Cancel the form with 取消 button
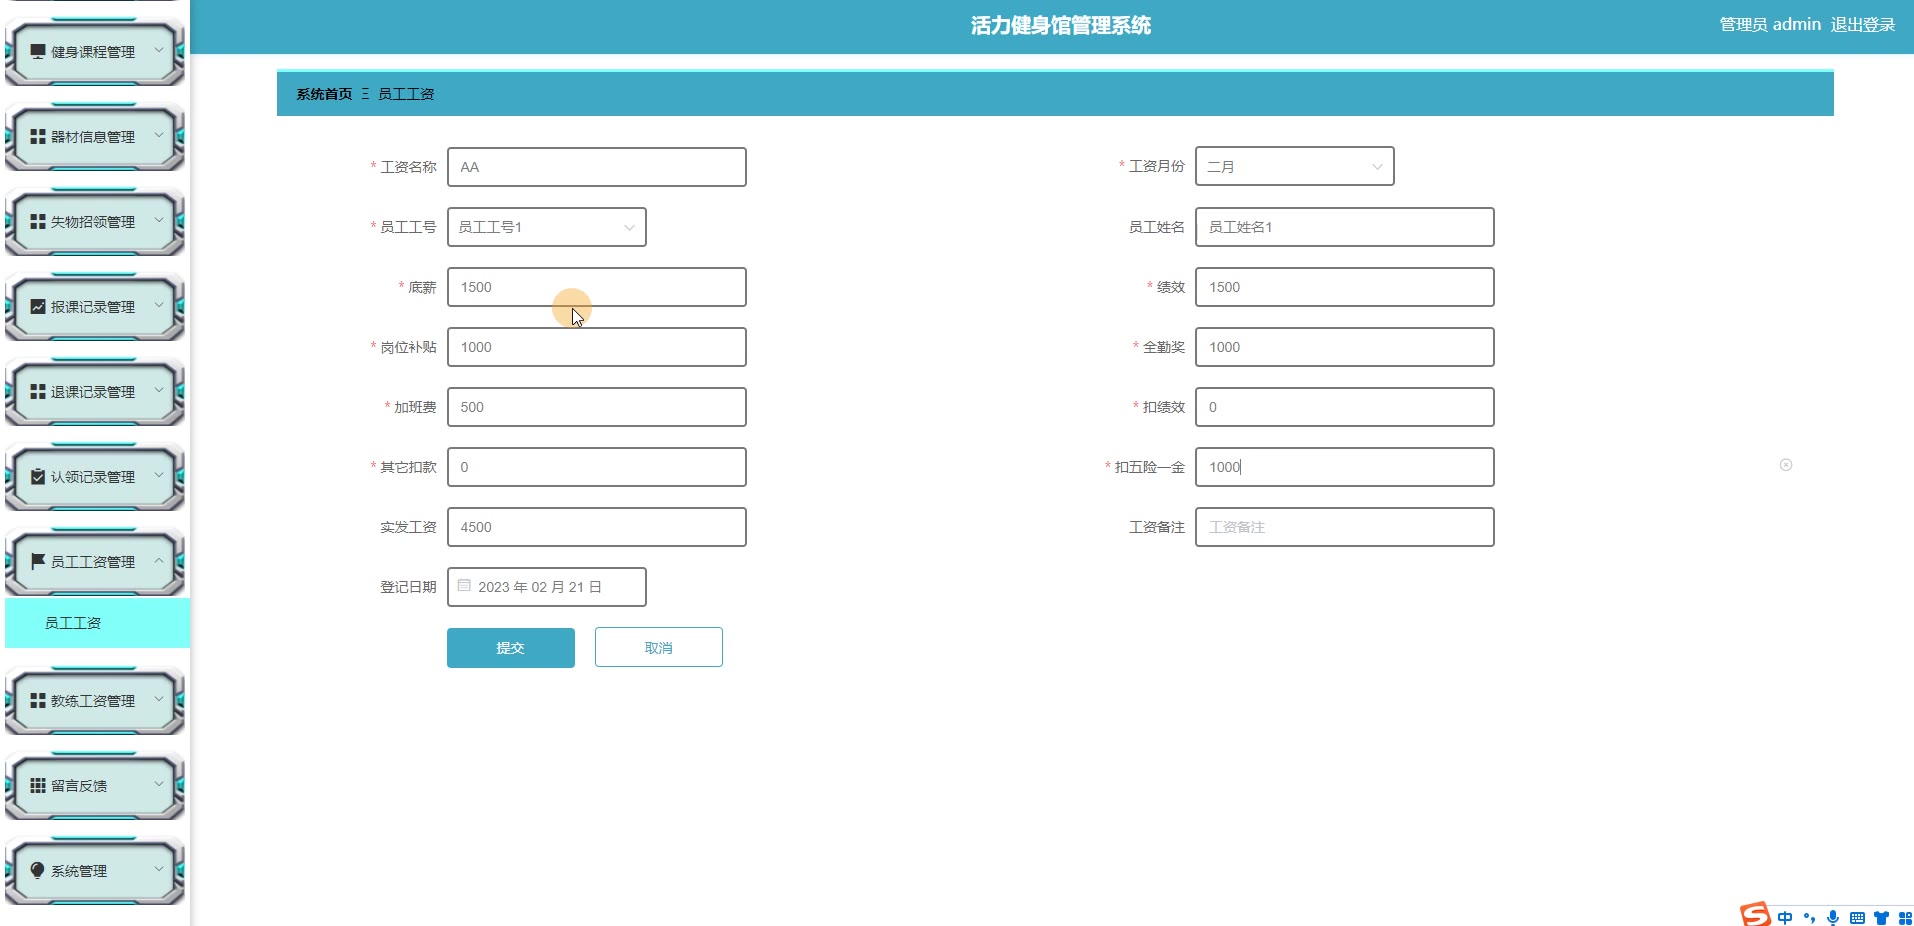This screenshot has width=1914, height=926. 658,648
